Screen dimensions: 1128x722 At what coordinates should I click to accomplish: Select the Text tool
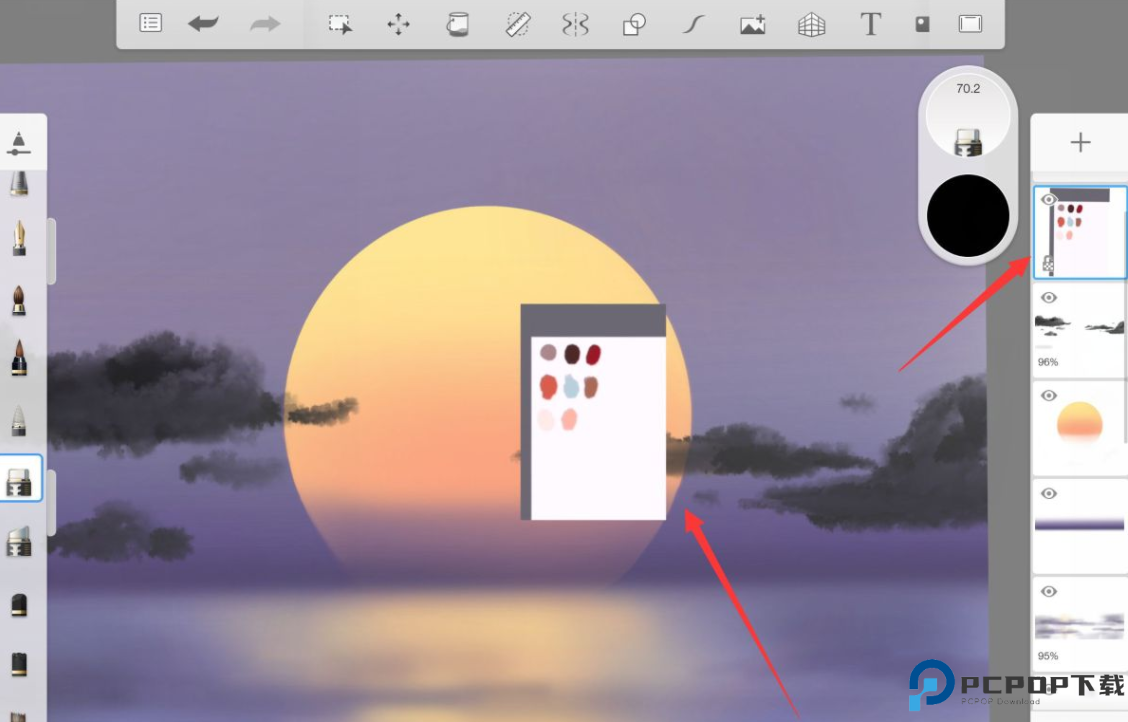(871, 24)
